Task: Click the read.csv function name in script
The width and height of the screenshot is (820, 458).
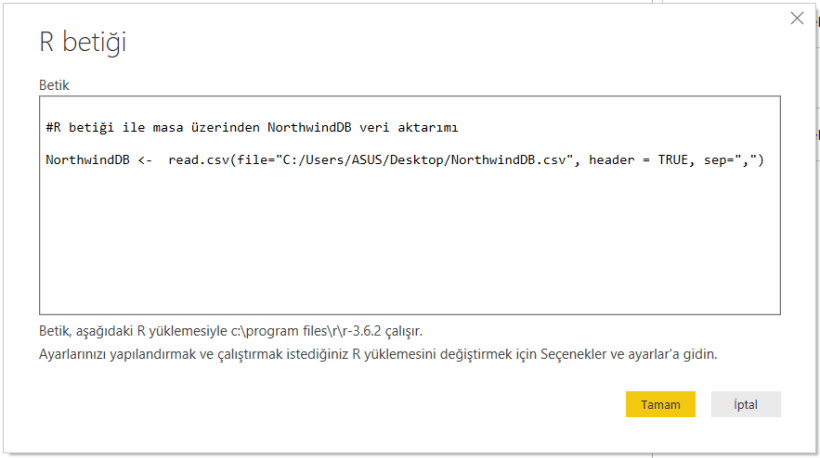Action: point(196,160)
